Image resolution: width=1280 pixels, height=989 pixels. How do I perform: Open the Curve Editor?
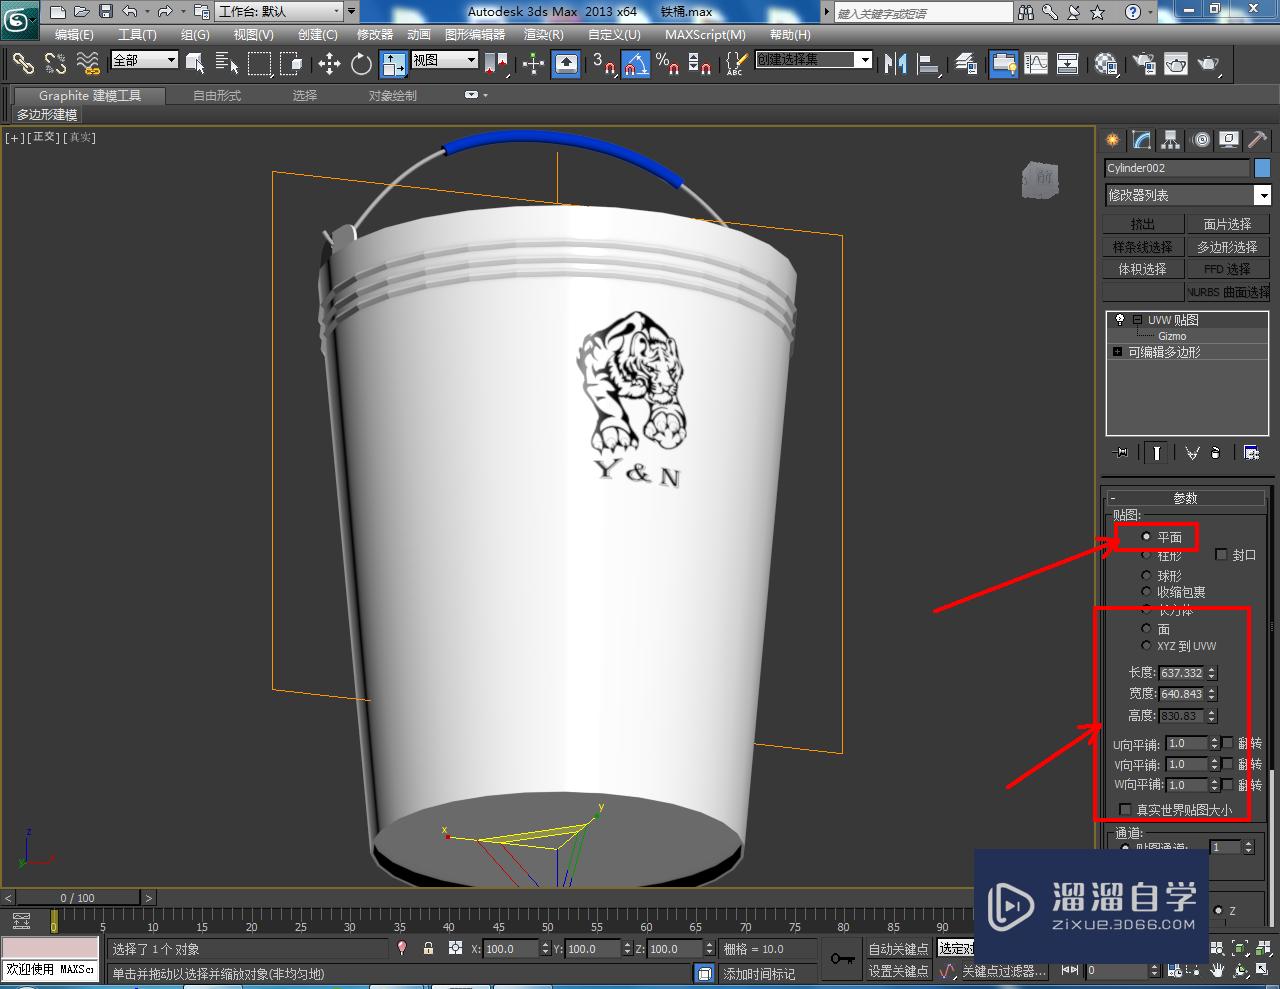tap(1036, 63)
